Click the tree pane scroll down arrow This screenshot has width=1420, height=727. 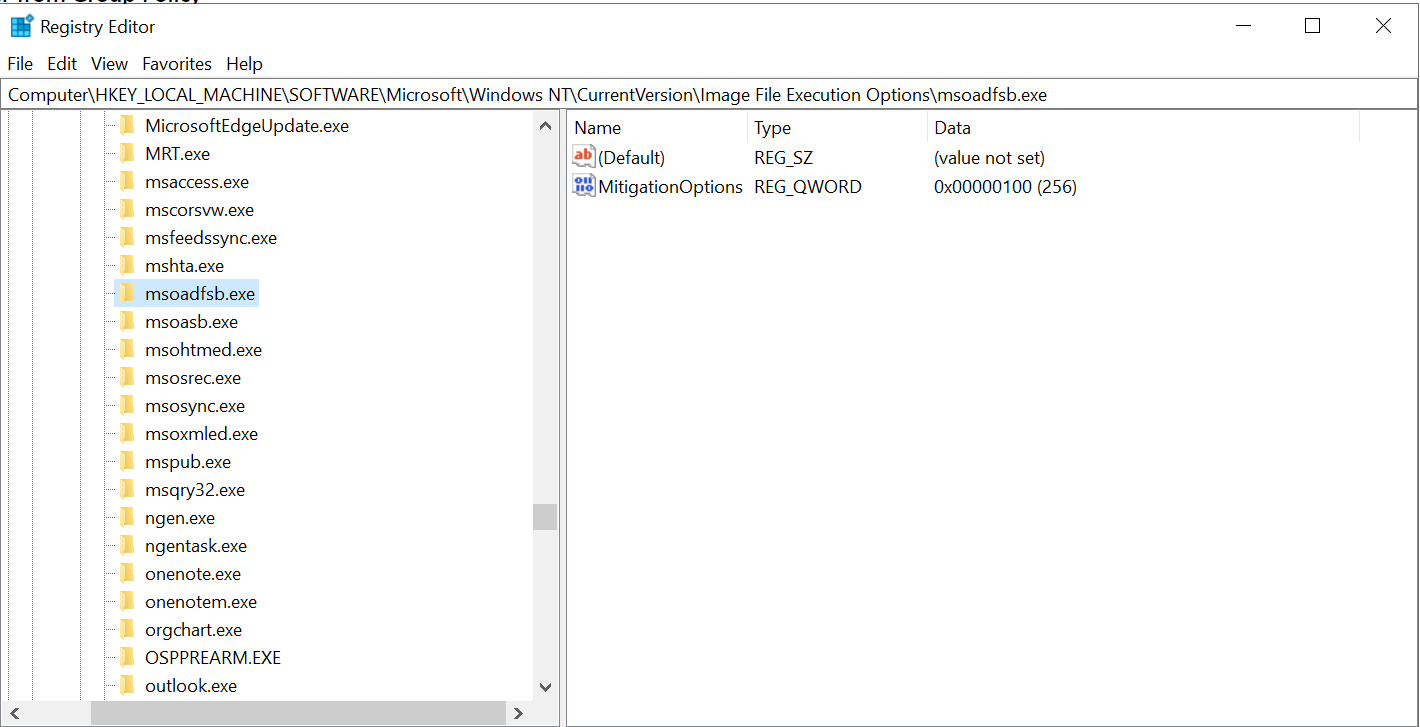tap(545, 687)
